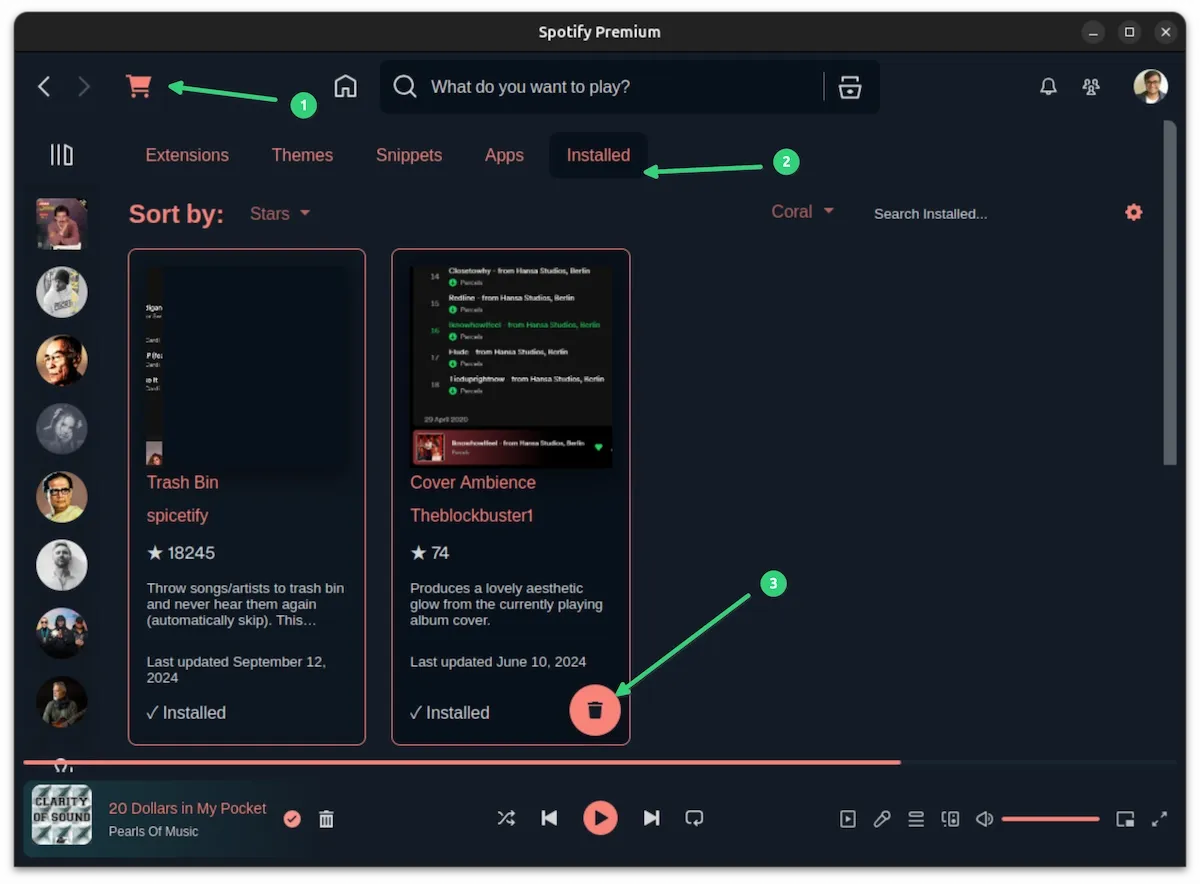This screenshot has width=1200, height=884.
Task: Open the lyrics microphone icon
Action: point(881,819)
